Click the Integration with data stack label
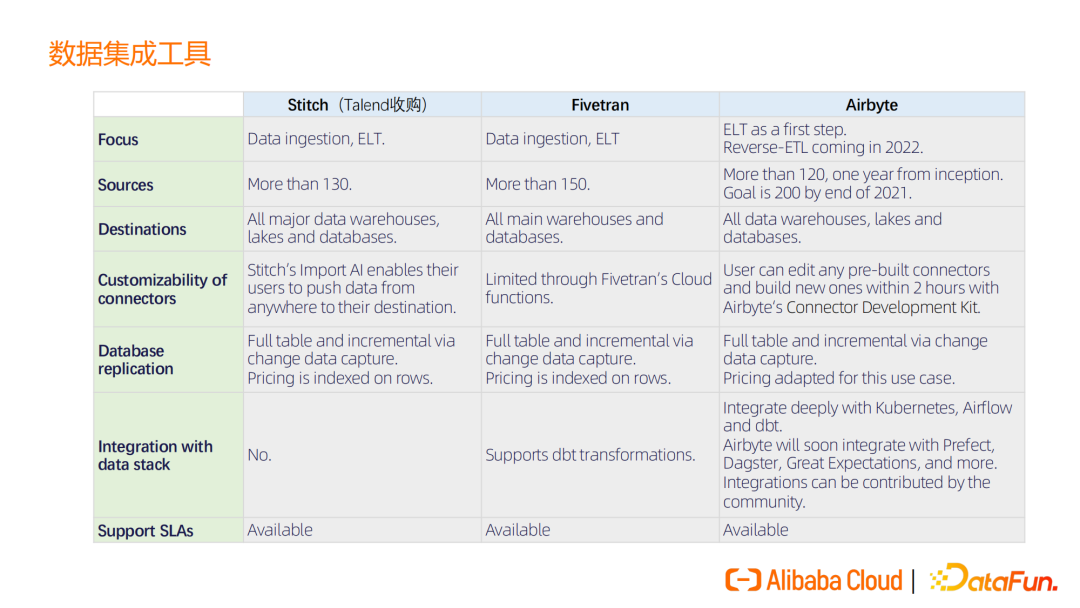 click(x=155, y=455)
